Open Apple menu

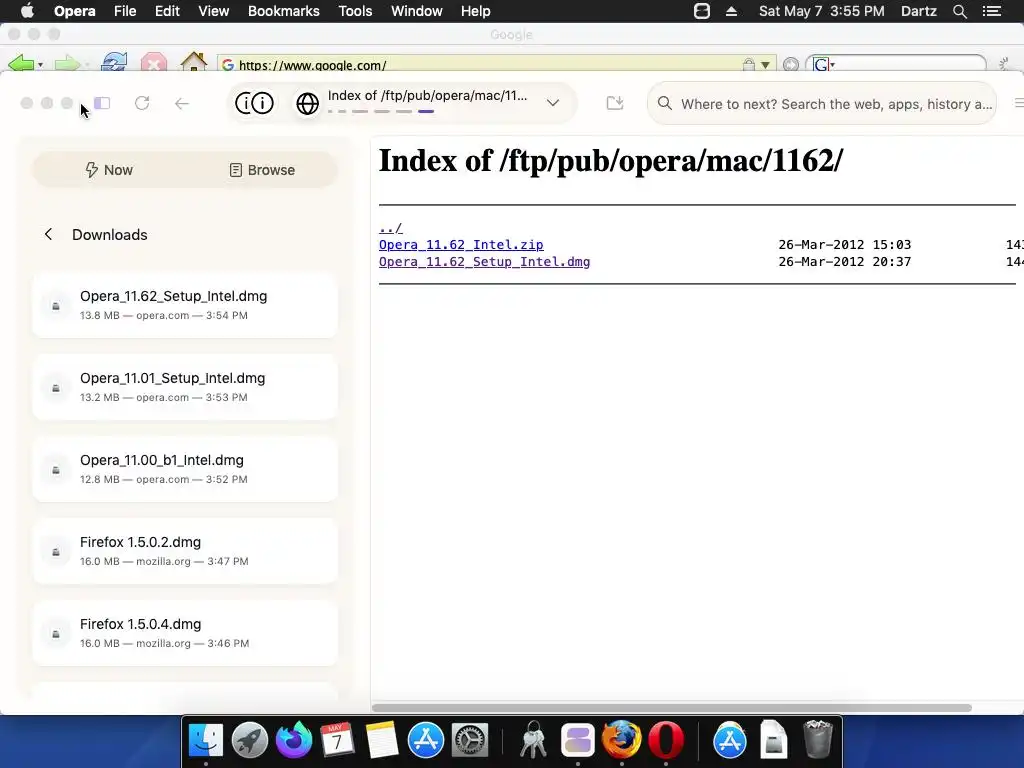click(27, 11)
